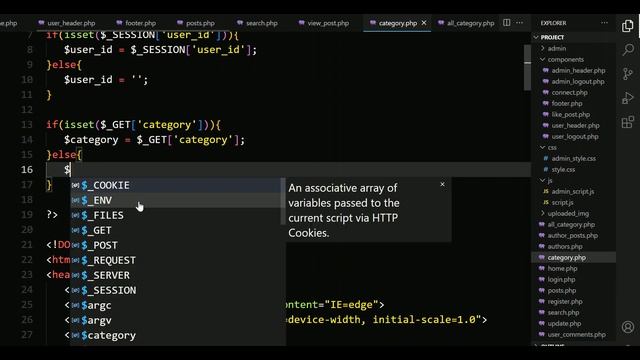This screenshot has height=360, width=640.
Task: Choose $argc from suggestions
Action: pyautogui.click(x=176, y=305)
